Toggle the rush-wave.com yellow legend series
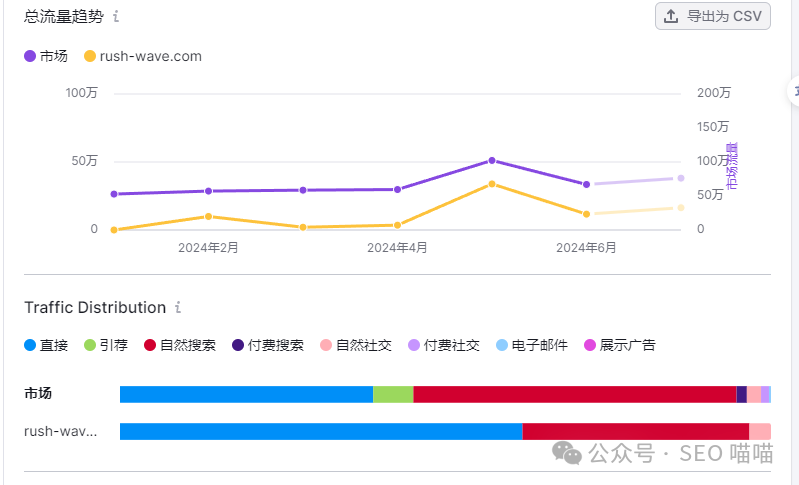The image size is (799, 485). click(x=143, y=56)
